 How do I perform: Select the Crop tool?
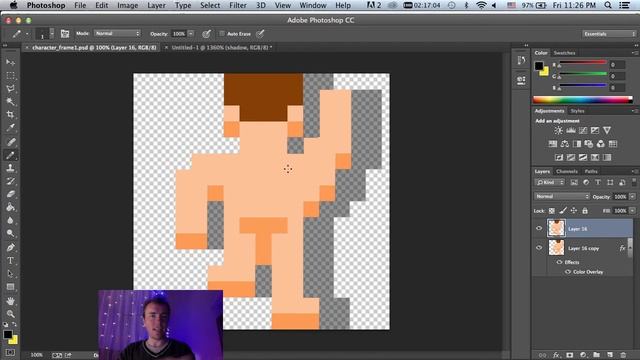click(x=11, y=115)
